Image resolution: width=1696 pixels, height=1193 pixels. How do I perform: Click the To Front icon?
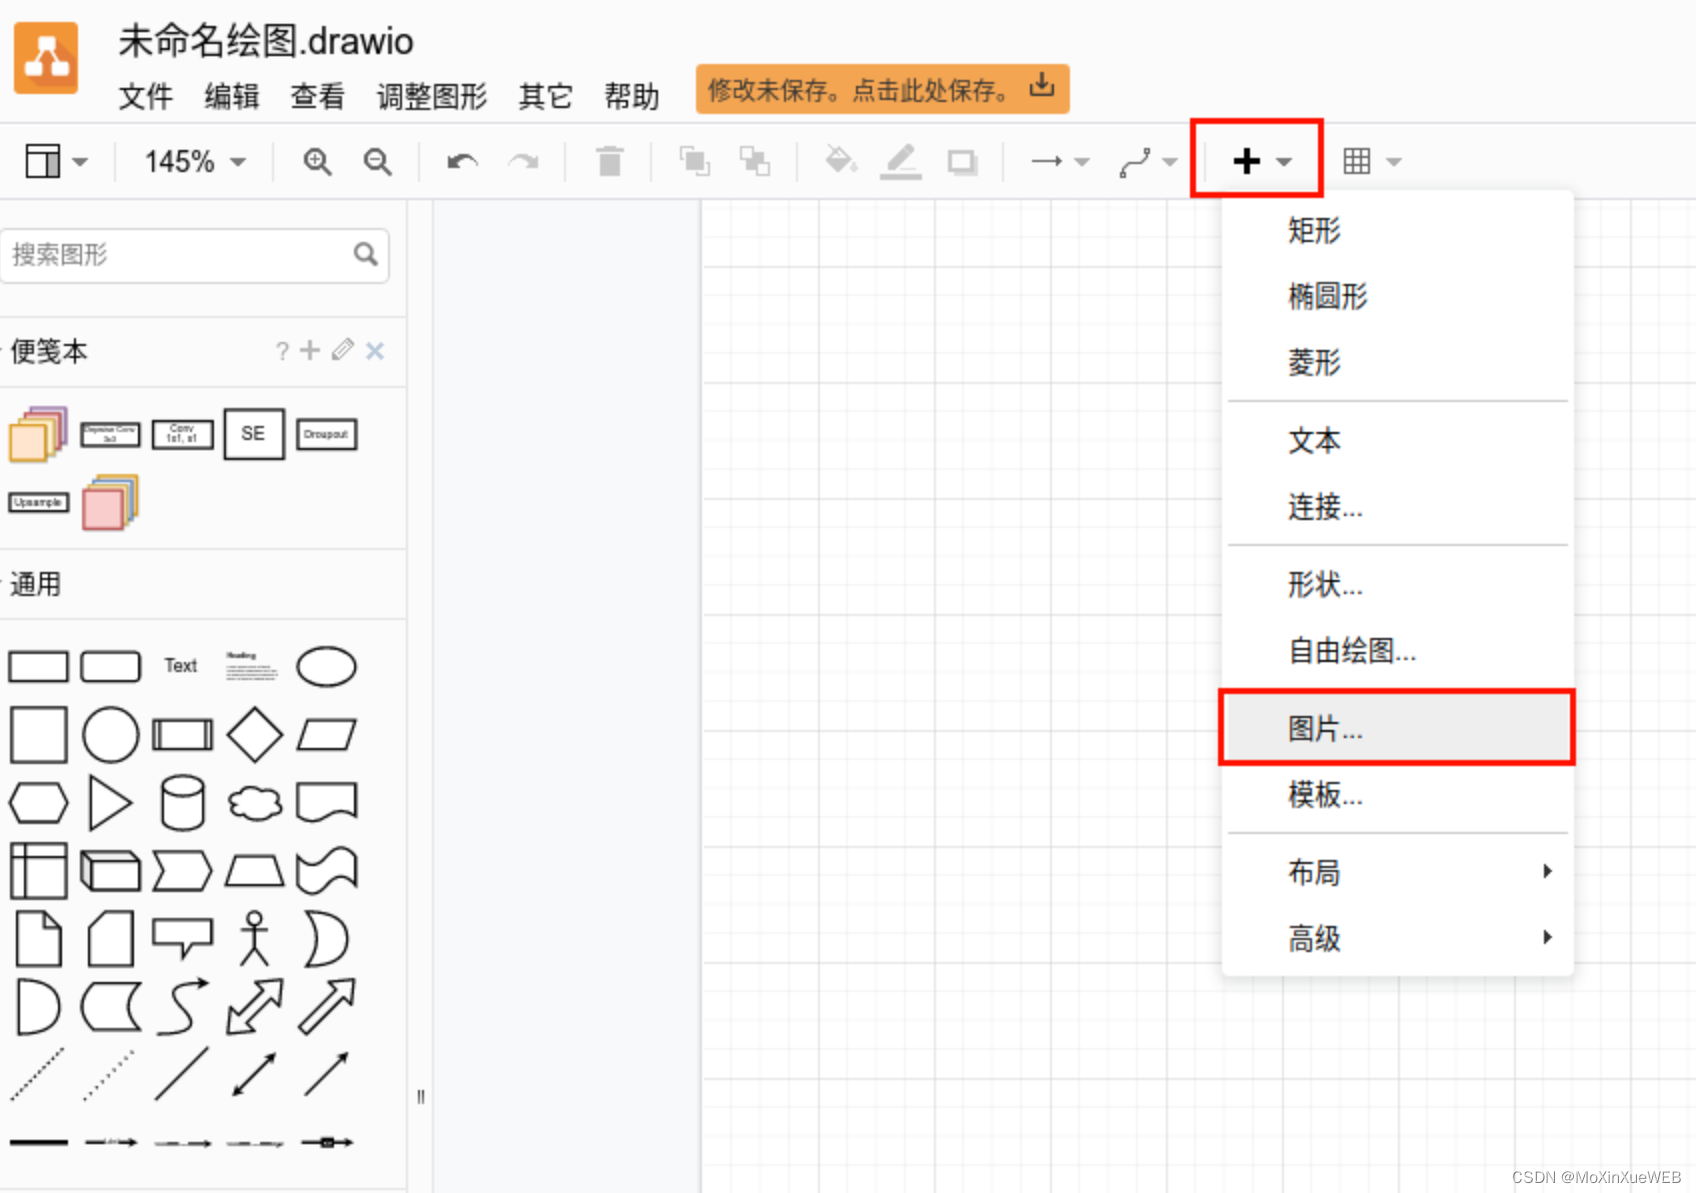[694, 161]
